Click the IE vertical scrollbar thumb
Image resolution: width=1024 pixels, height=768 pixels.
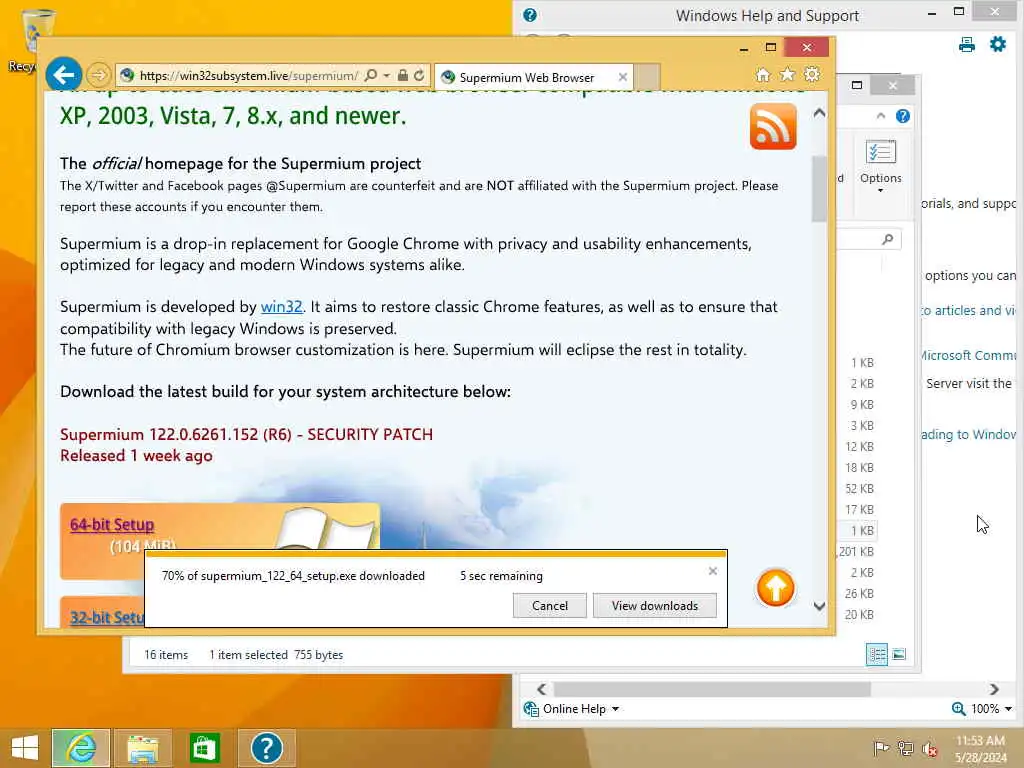coord(819,189)
